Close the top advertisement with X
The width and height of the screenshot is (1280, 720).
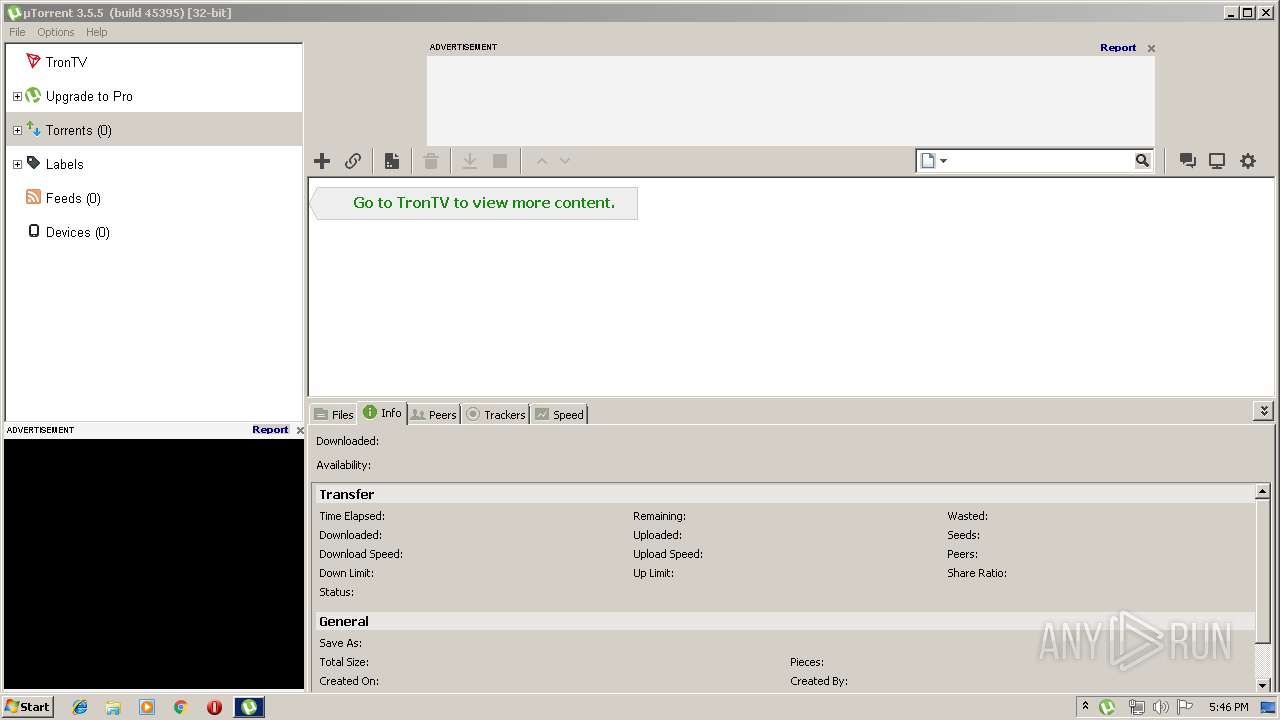click(1151, 48)
